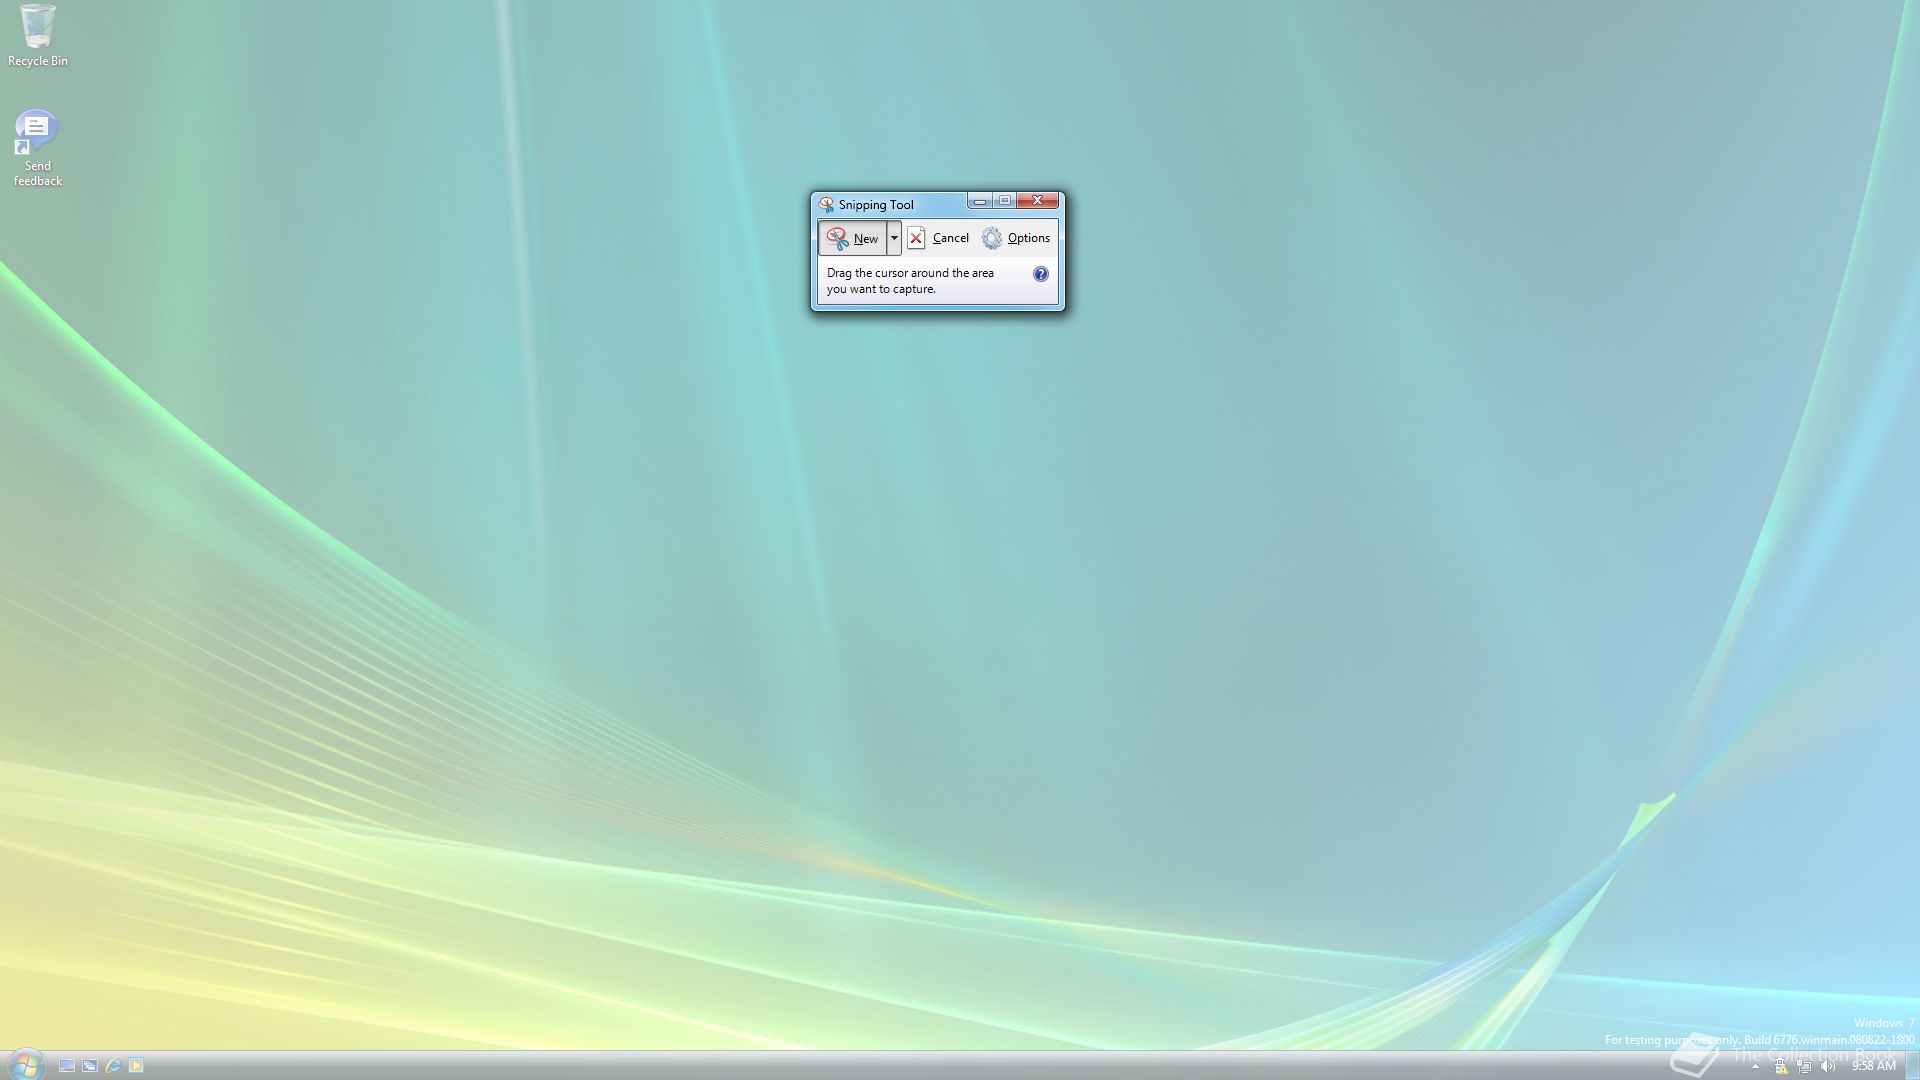Show hidden tray icons arrow

click(1755, 1067)
